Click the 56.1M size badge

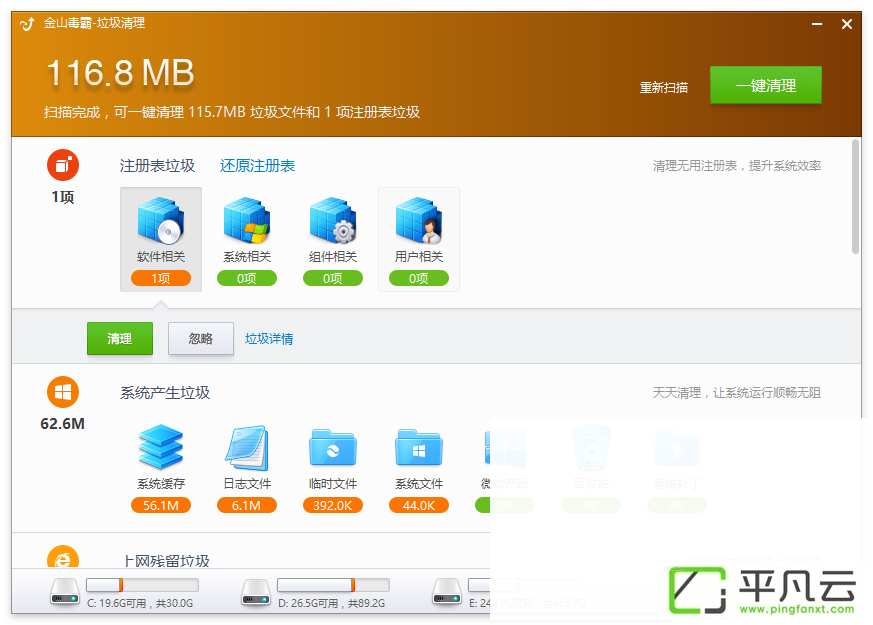coord(161,505)
